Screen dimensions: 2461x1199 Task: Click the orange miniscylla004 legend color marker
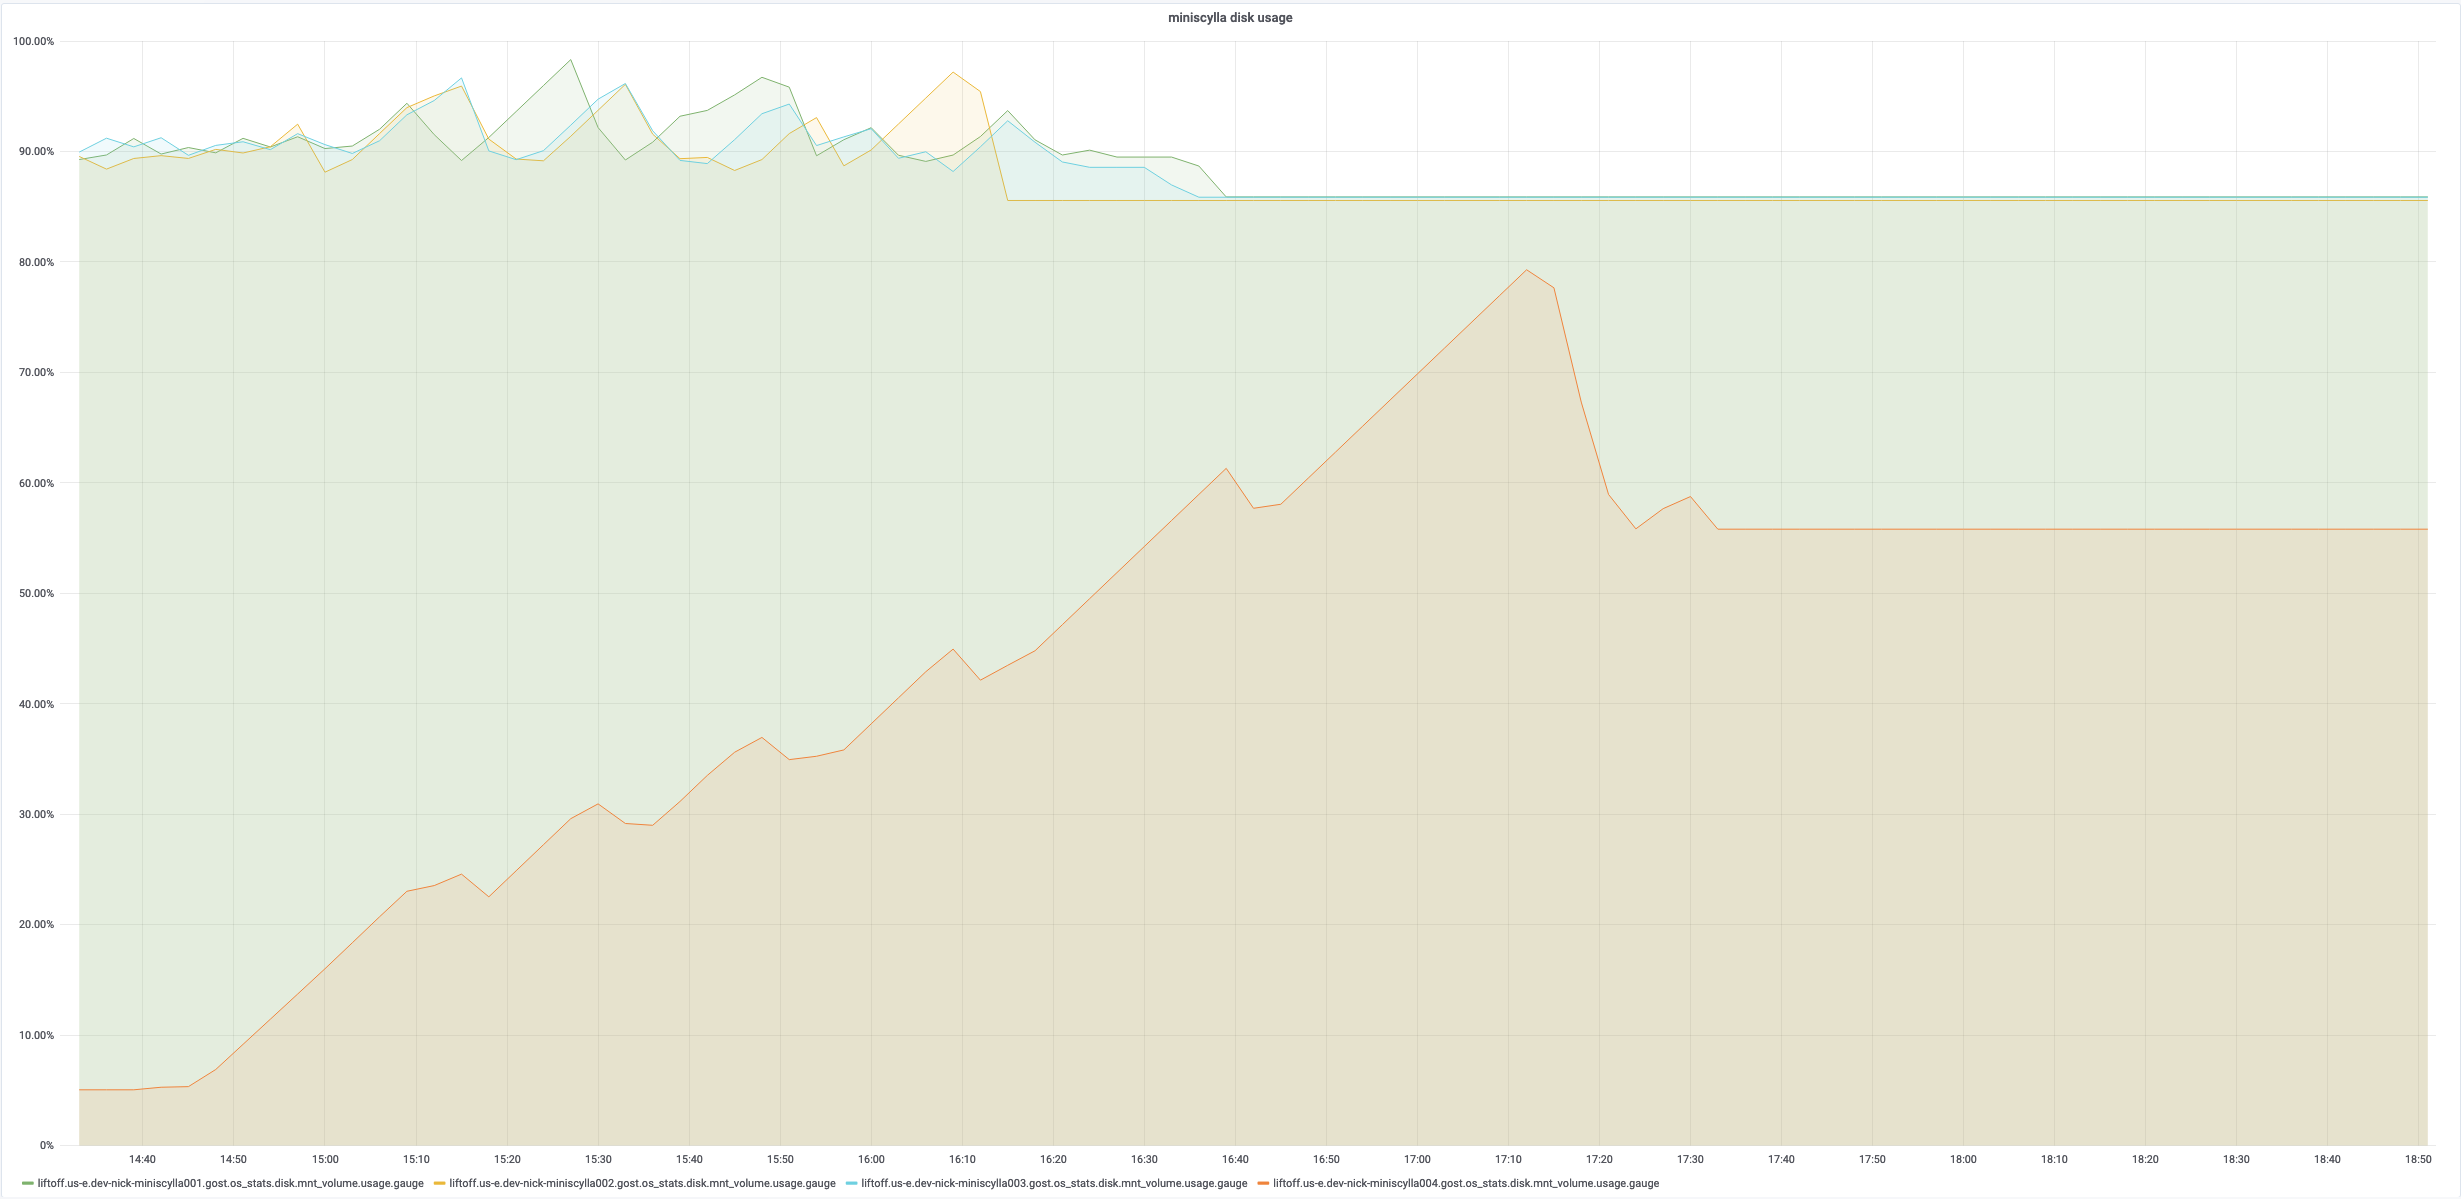pos(1264,1182)
